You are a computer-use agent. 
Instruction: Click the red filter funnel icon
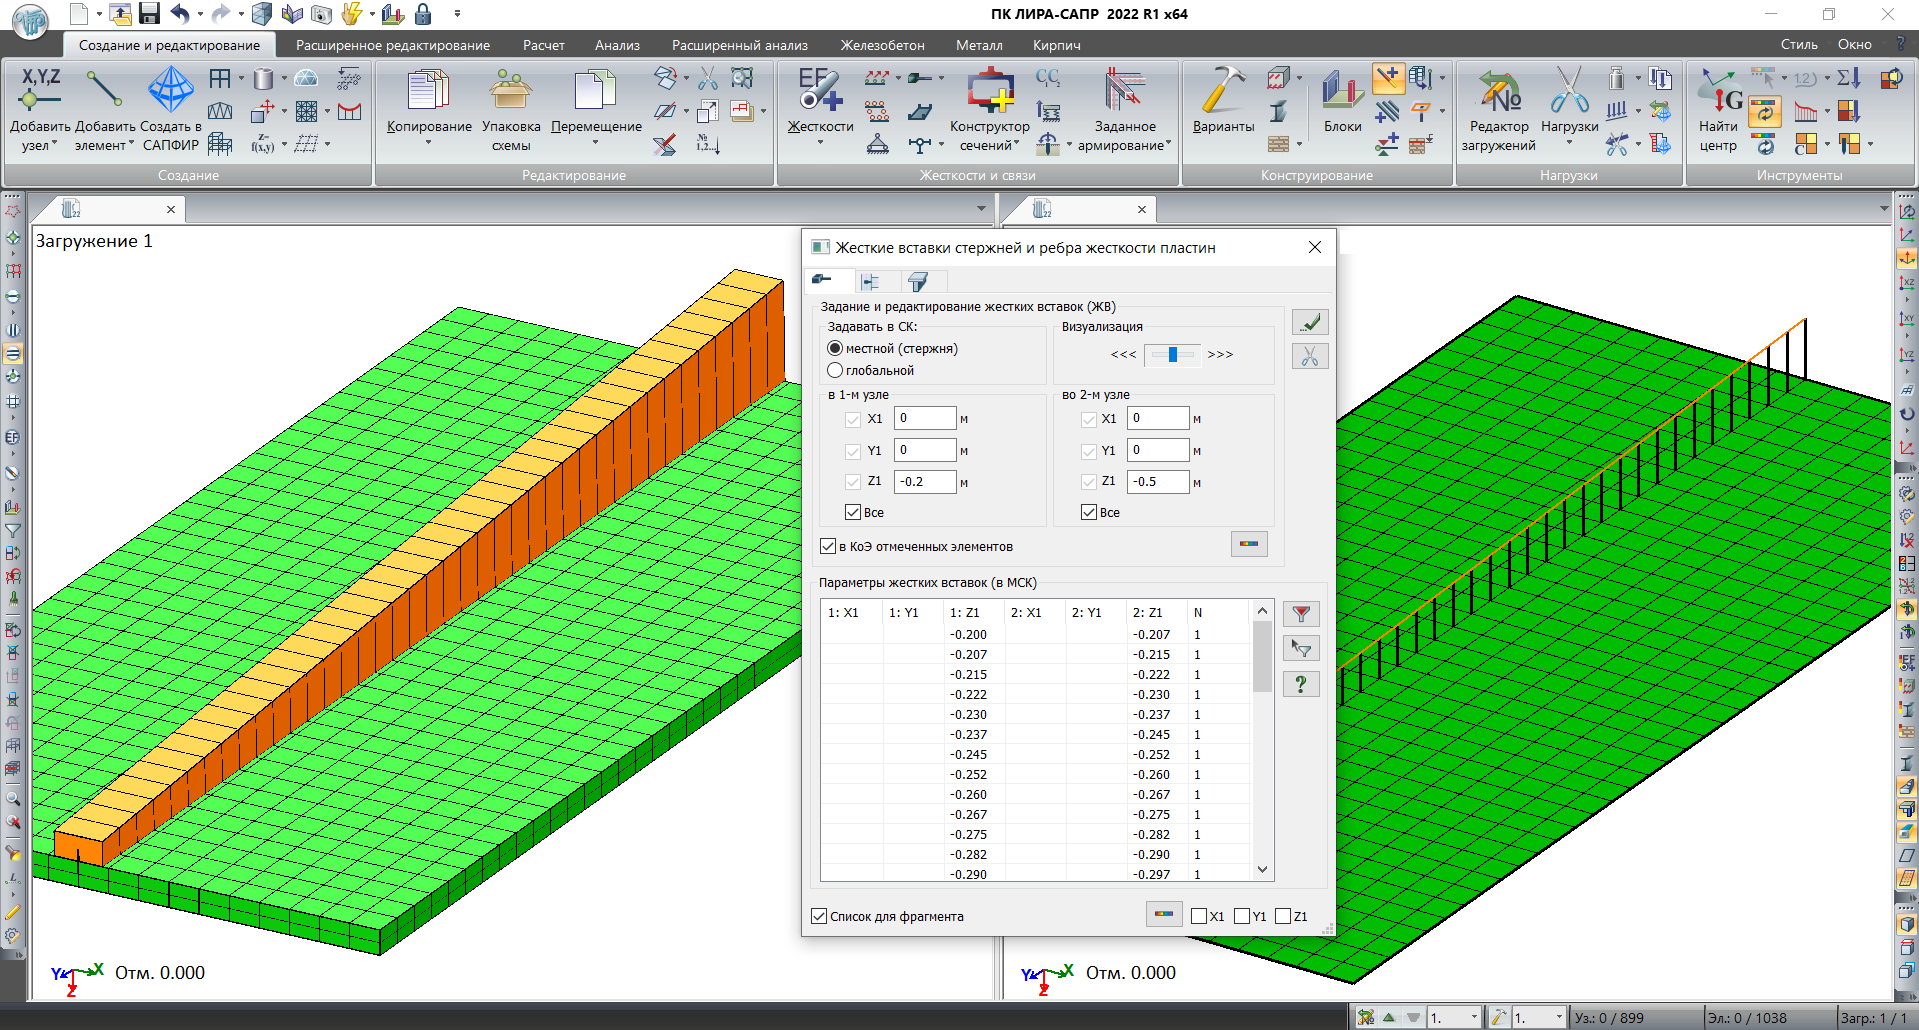tap(1301, 615)
